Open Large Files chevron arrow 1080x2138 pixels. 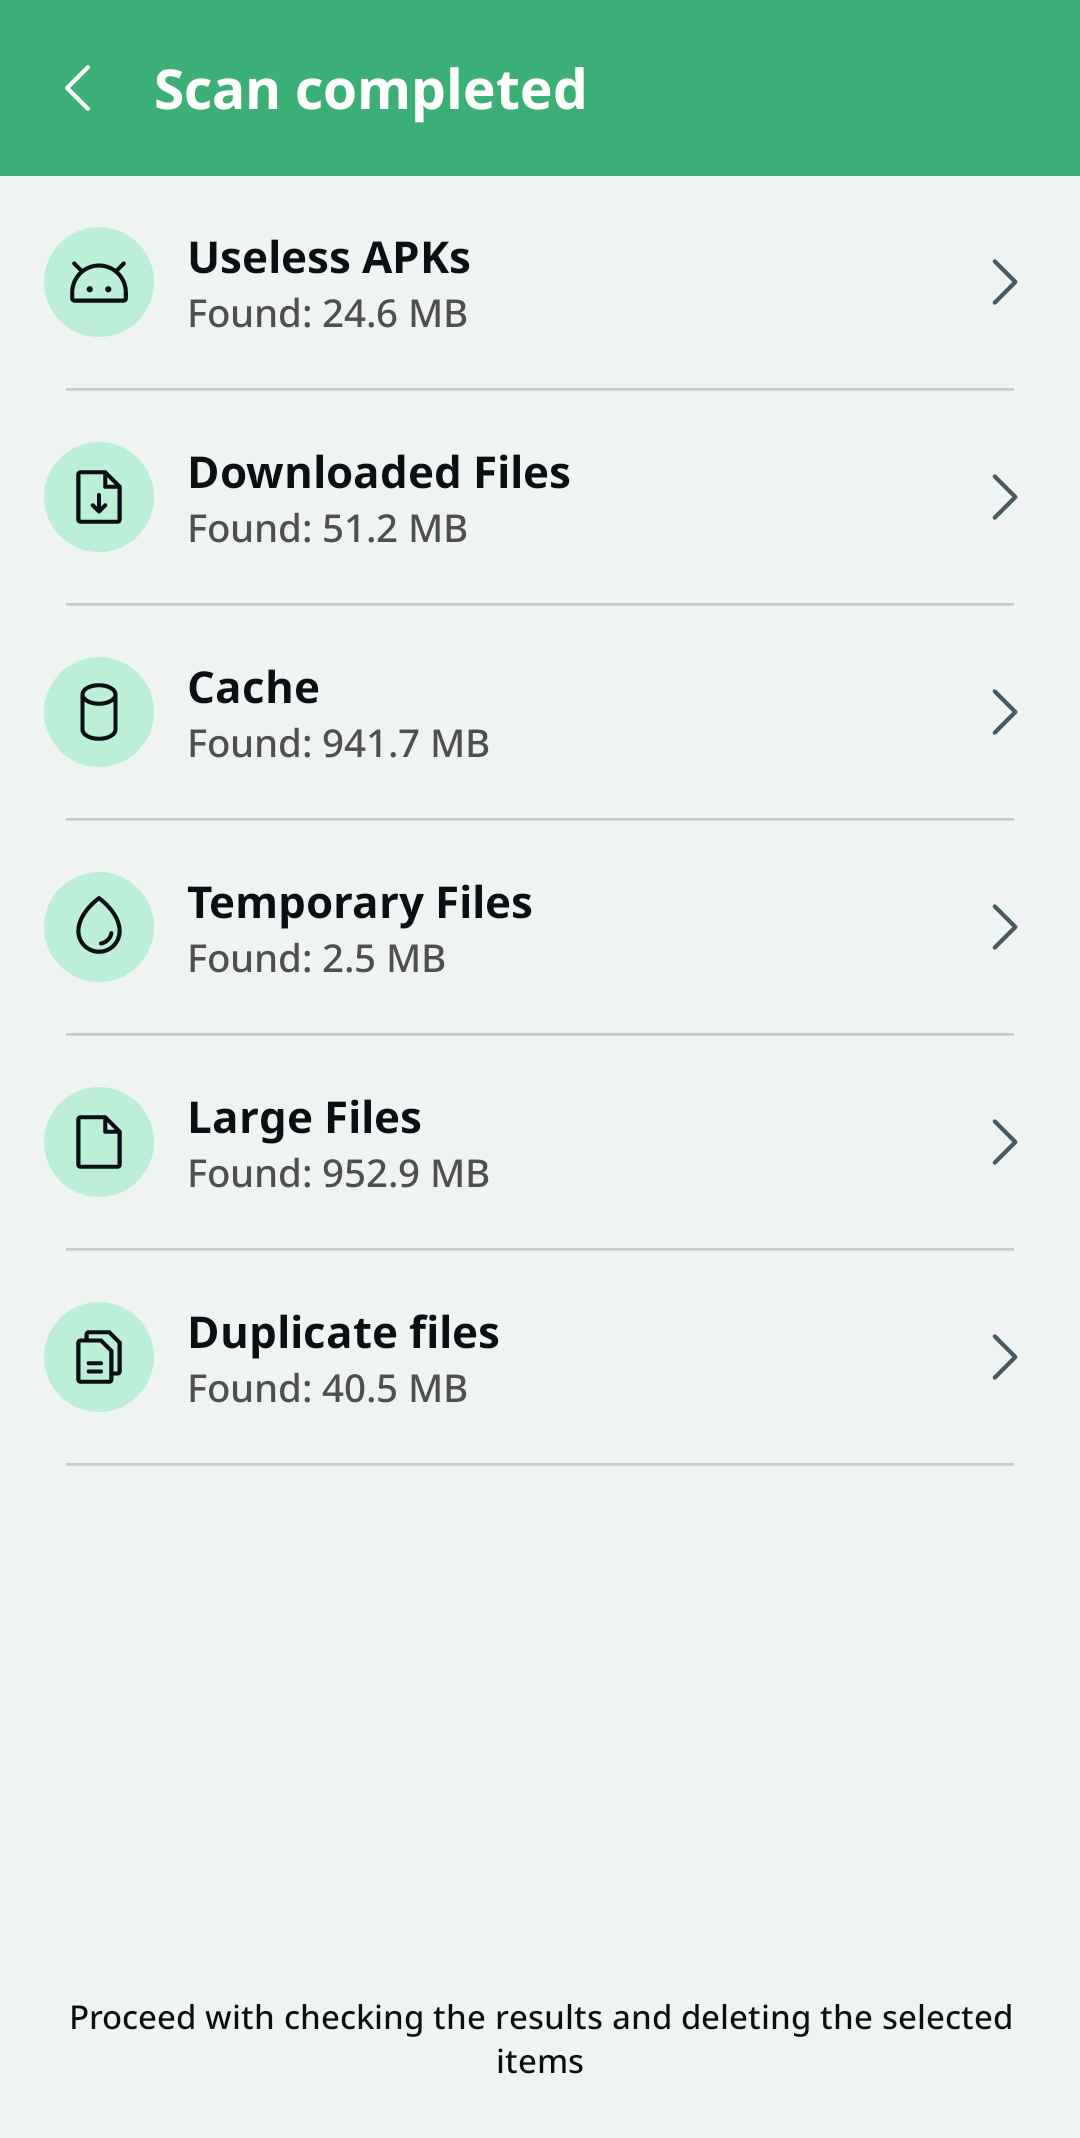(1004, 1142)
